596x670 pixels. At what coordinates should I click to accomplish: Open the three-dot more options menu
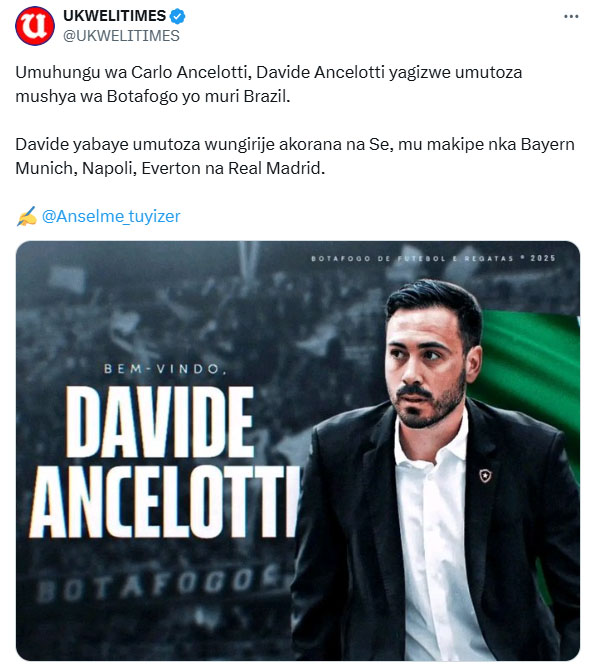571,17
